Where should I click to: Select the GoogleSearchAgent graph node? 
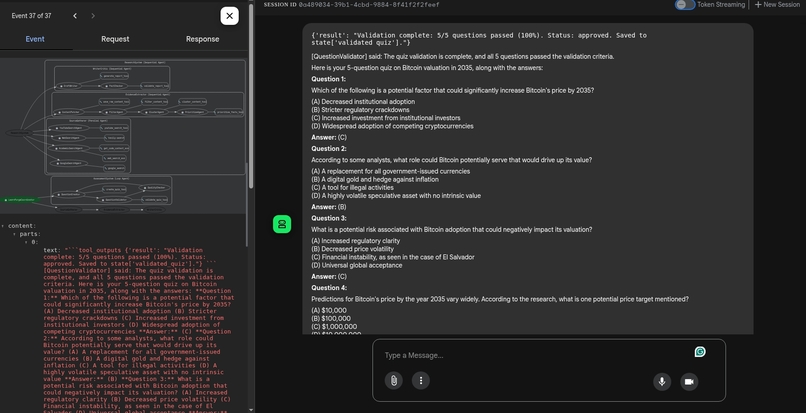click(x=69, y=163)
